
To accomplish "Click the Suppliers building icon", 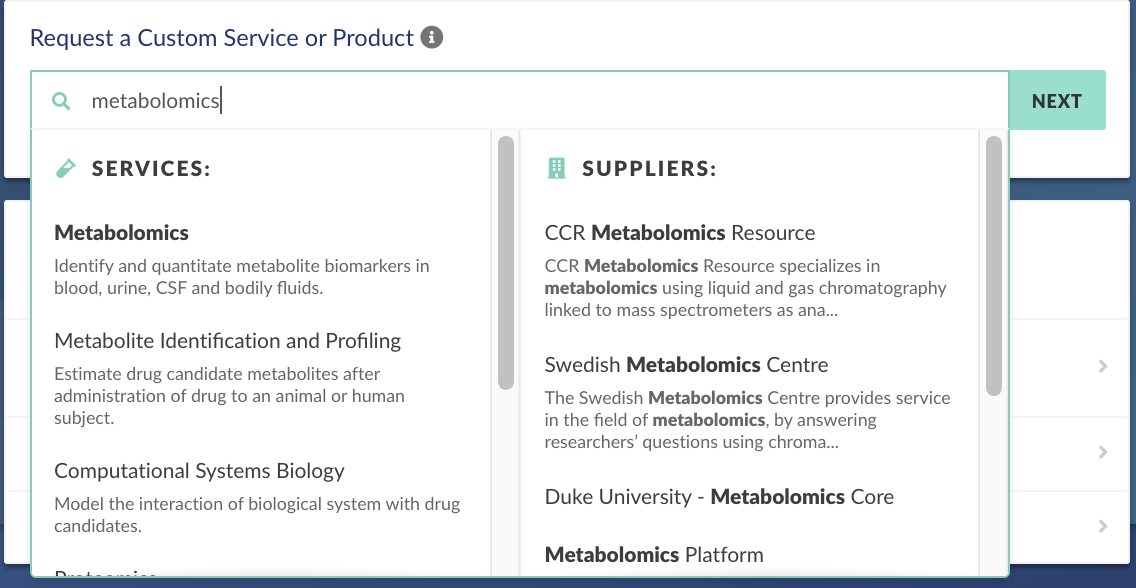I will point(557,169).
